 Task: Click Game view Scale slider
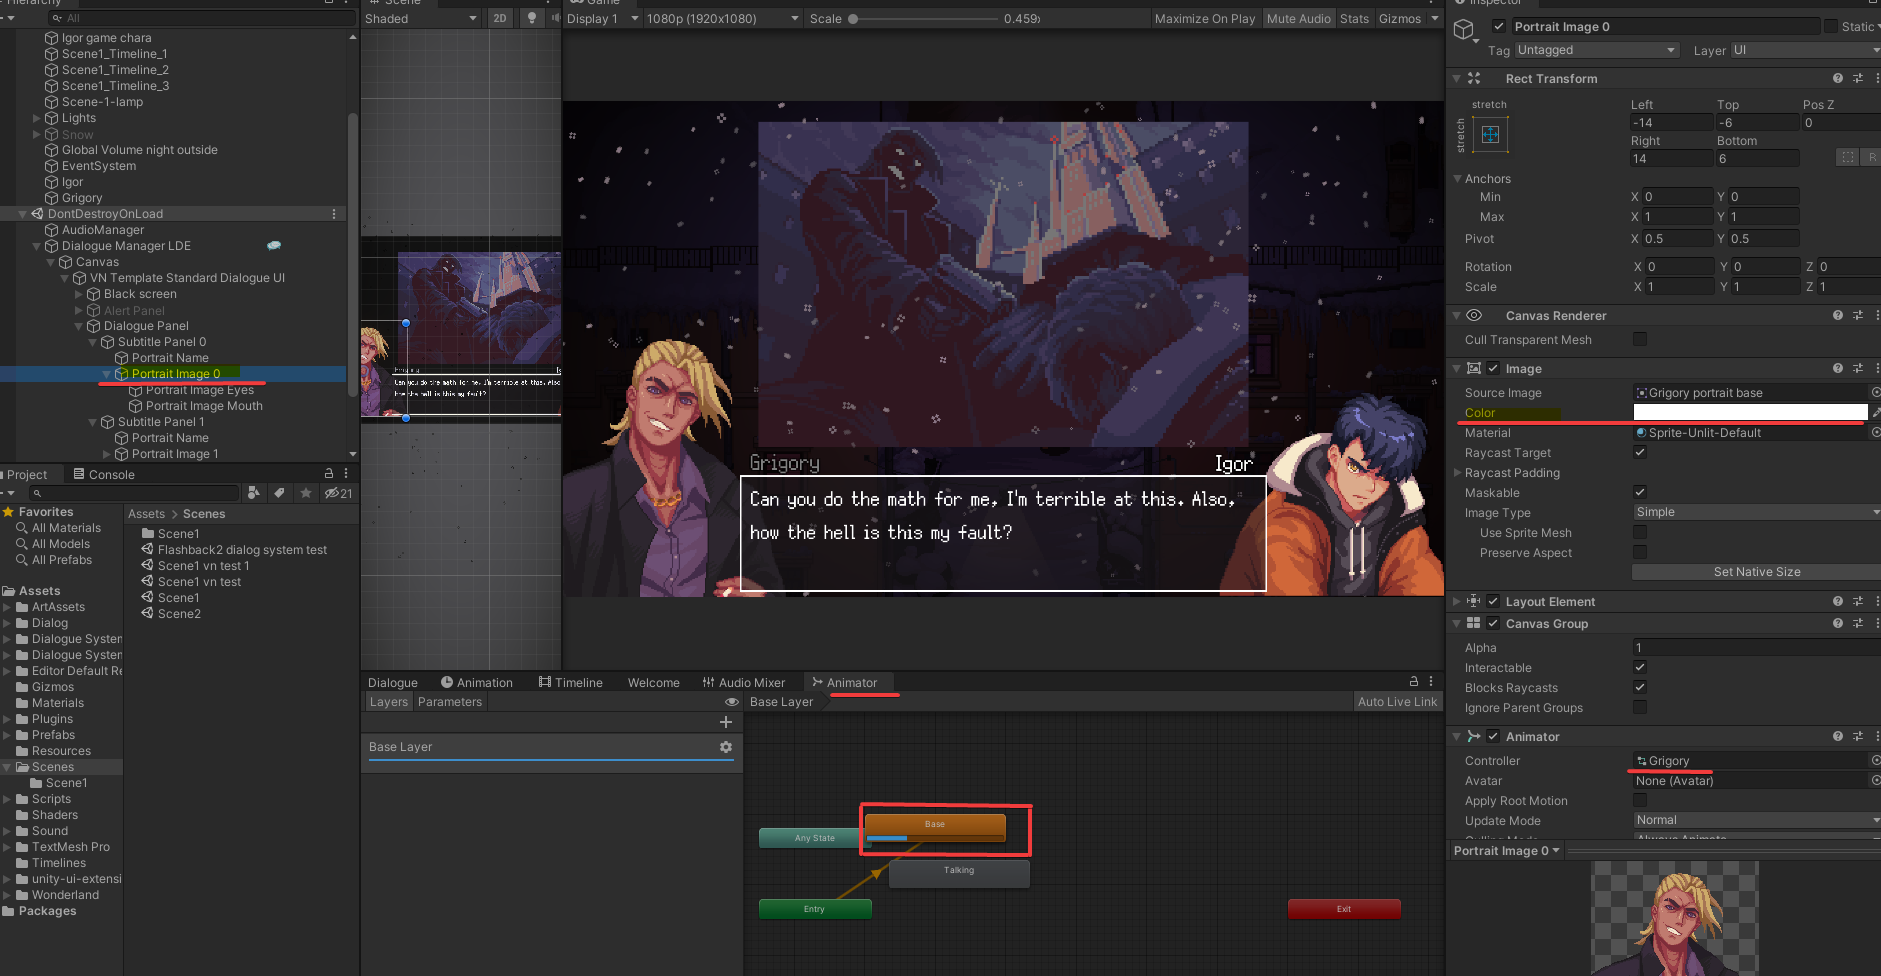pos(924,18)
